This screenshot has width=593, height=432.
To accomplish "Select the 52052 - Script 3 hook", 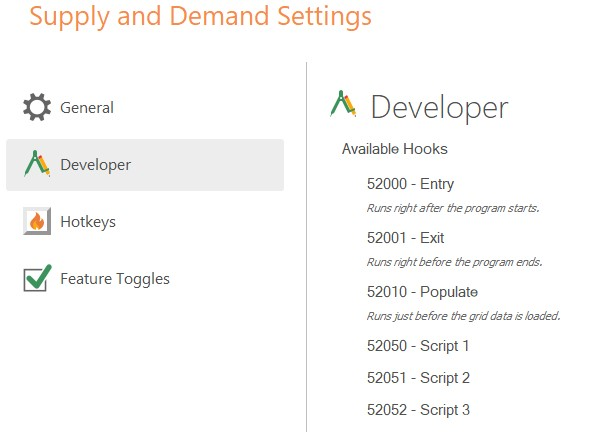I will (x=418, y=410).
